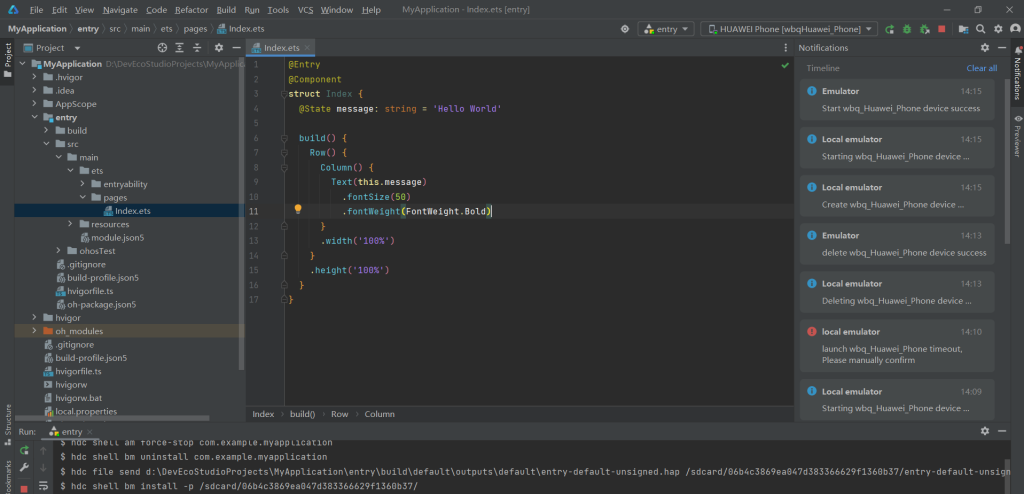
Task: Collapse all in Project panel
Action: click(x=195, y=48)
